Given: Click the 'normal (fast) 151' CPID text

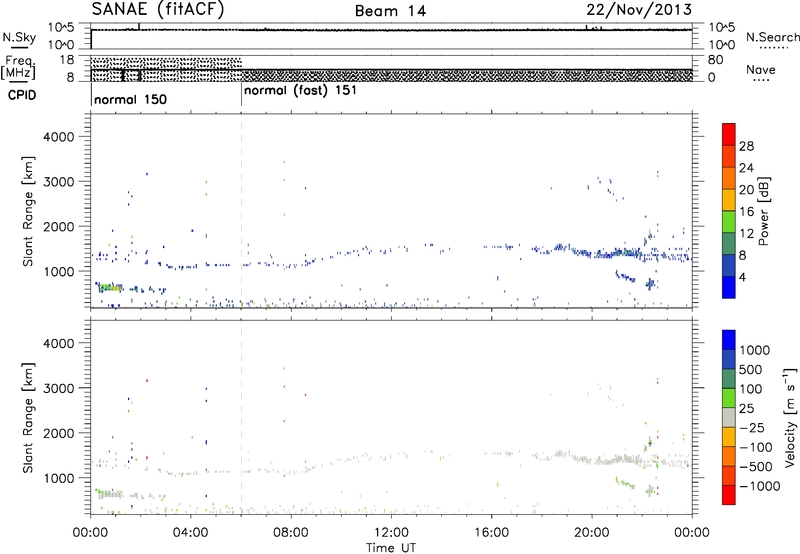Looking at the screenshot, I should coord(300,91).
